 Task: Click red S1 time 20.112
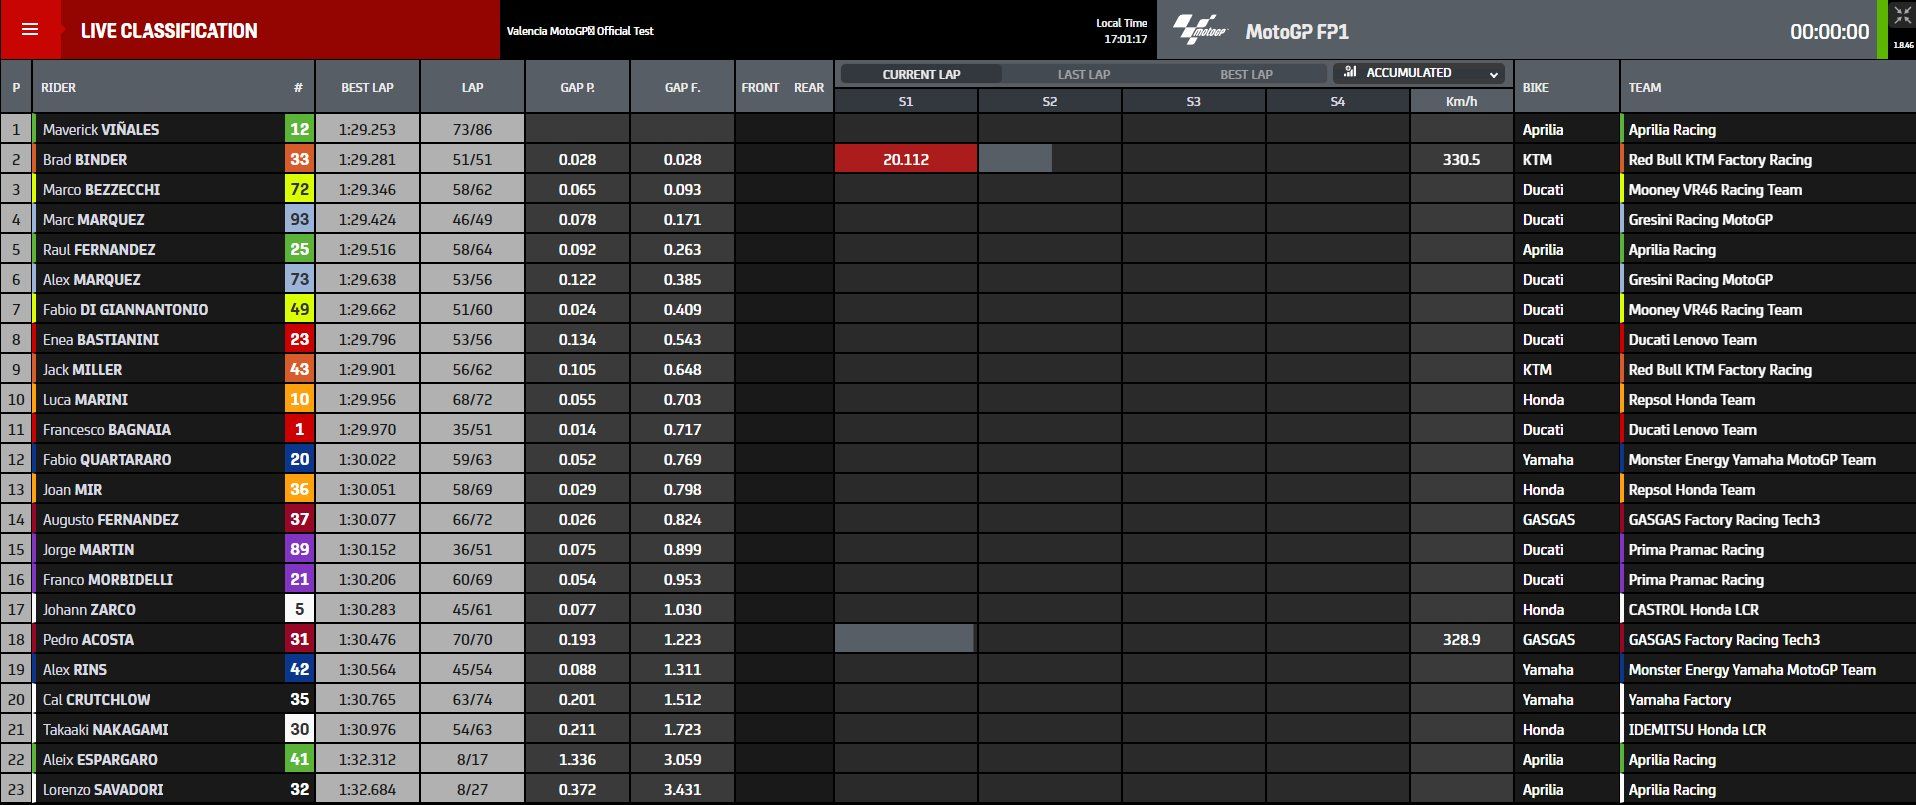pyautogui.click(x=905, y=159)
